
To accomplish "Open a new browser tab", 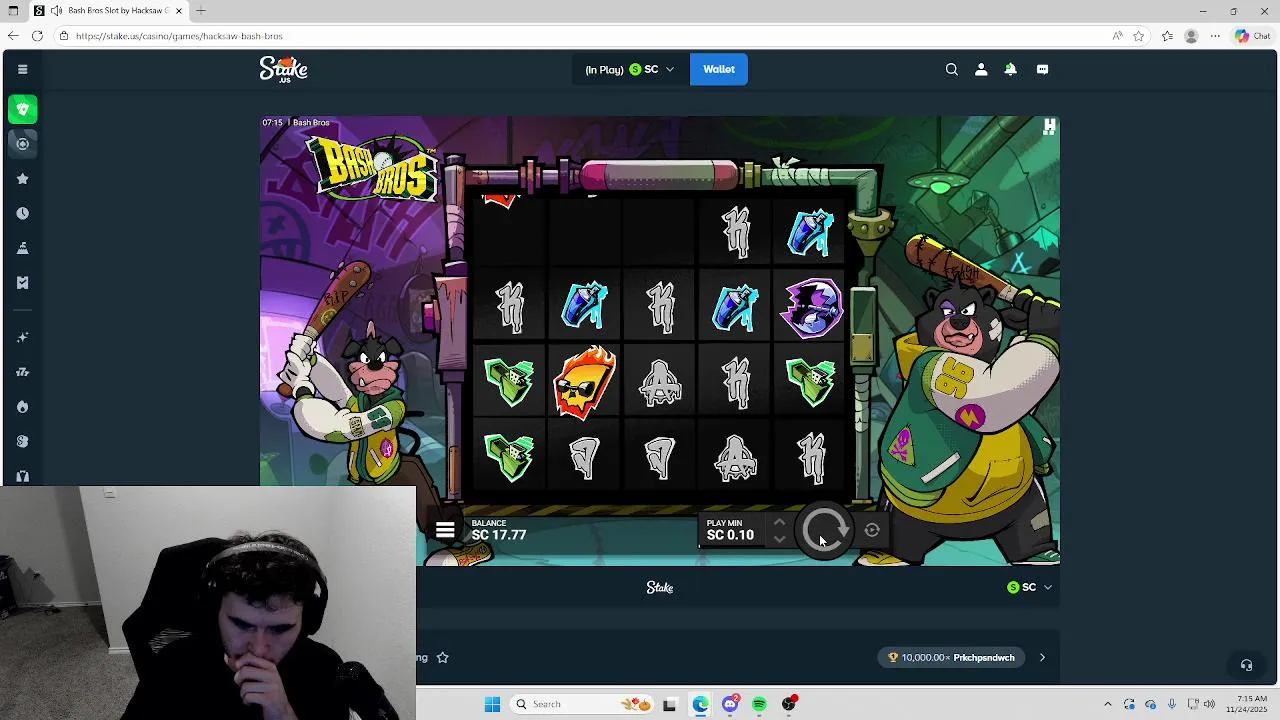I will (201, 10).
